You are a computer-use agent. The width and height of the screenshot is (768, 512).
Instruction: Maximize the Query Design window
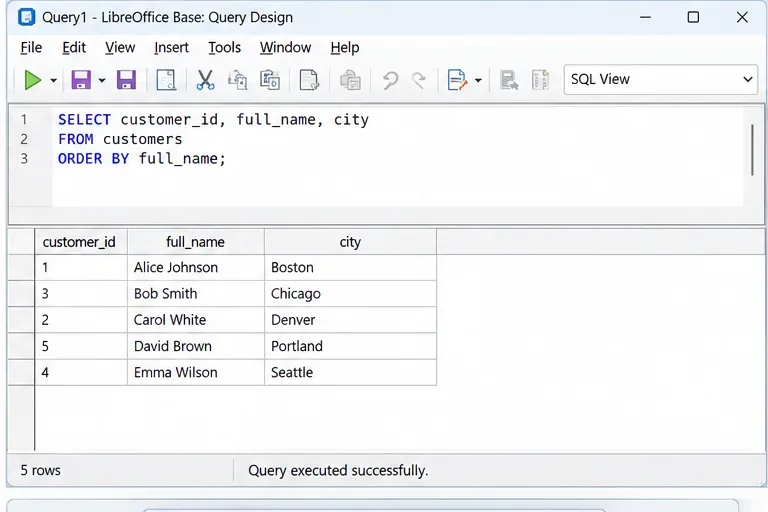(693, 17)
